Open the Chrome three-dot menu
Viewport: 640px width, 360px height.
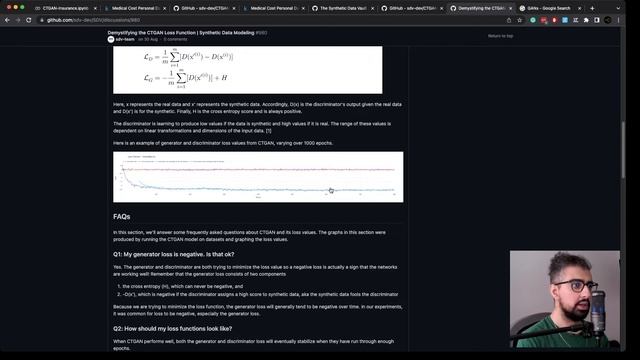618,20
